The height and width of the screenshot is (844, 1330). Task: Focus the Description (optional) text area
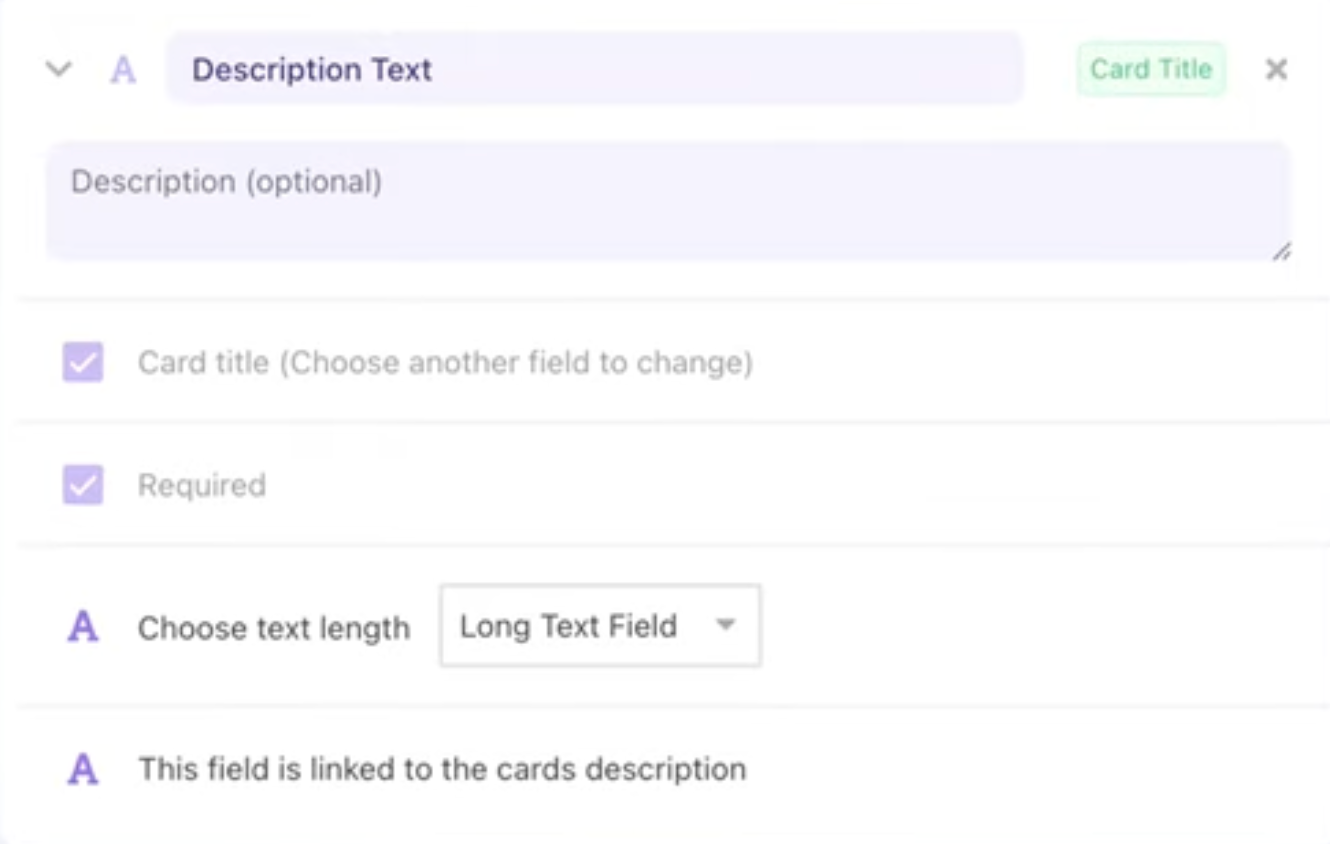pyautogui.click(x=667, y=201)
